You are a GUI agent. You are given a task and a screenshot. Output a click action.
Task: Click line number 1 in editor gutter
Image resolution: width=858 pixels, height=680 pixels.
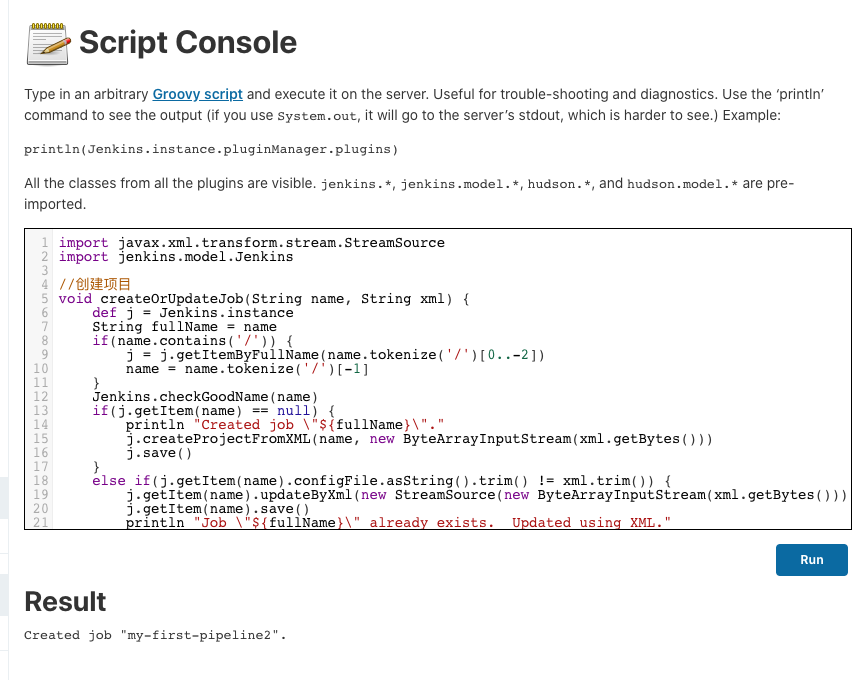pos(45,243)
